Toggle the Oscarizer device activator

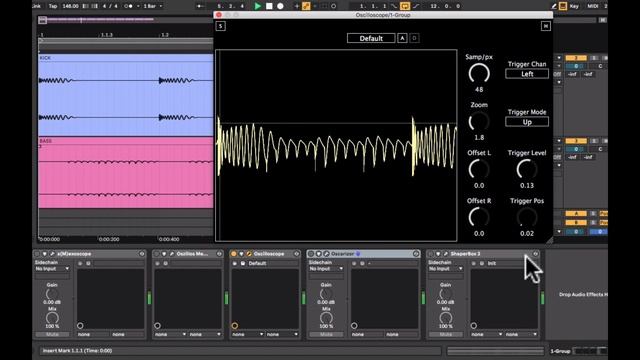click(x=311, y=254)
